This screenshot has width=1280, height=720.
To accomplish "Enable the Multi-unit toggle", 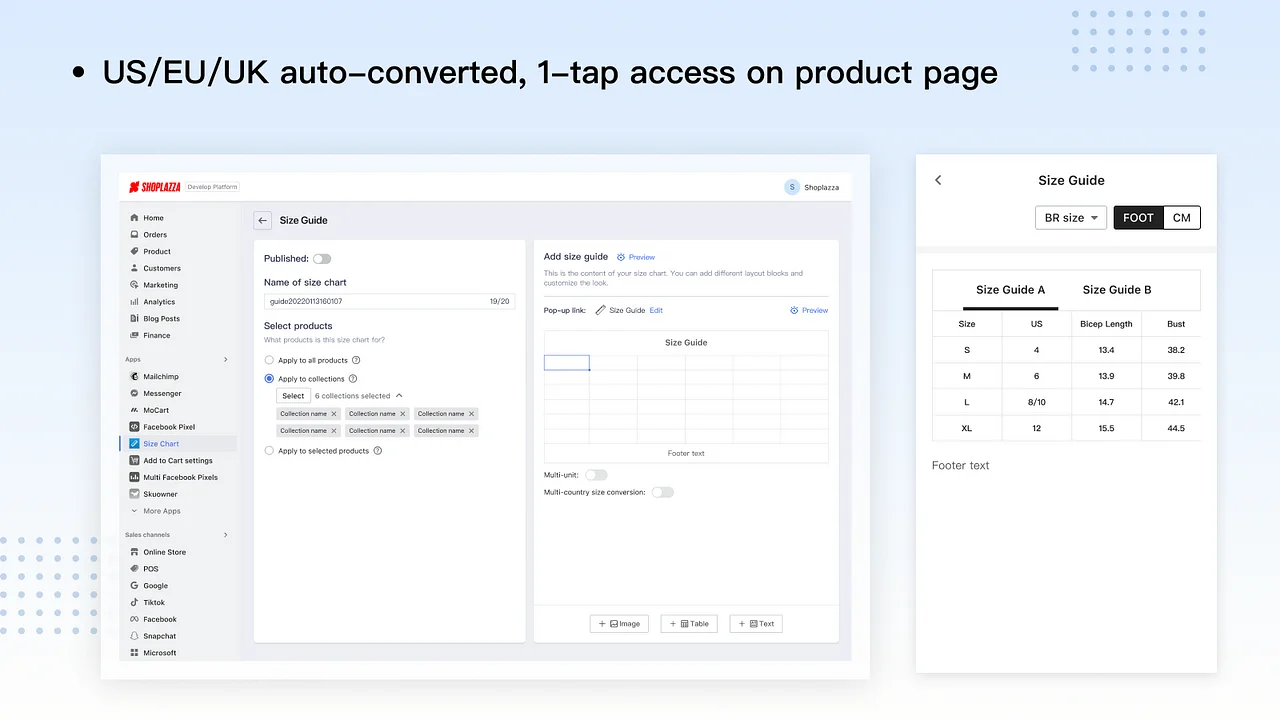I will (596, 475).
